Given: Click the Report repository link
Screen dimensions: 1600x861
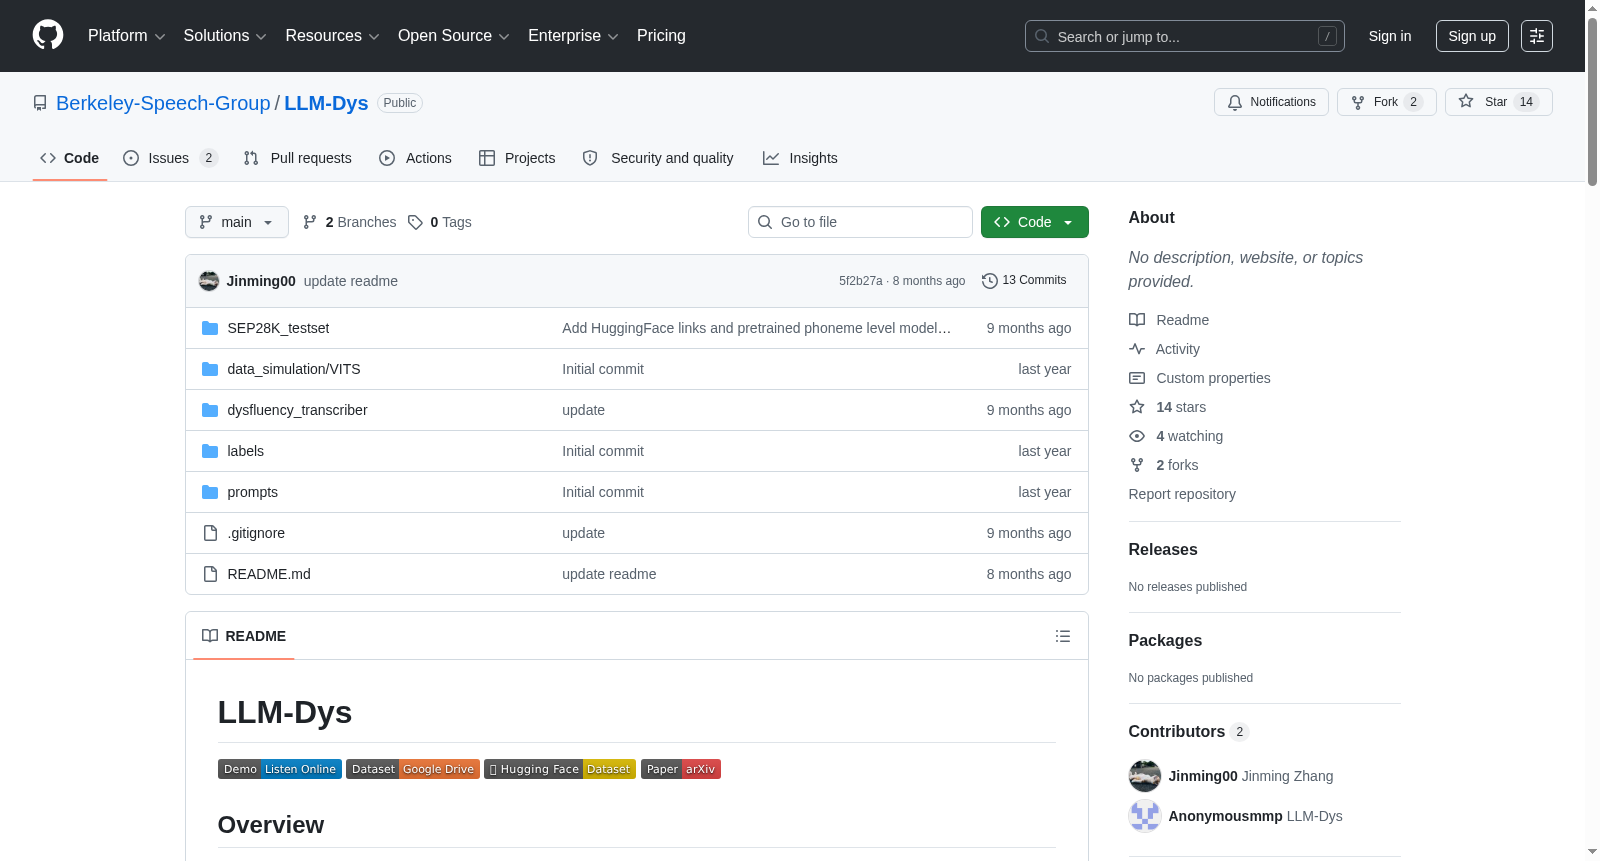Looking at the screenshot, I should (1182, 494).
